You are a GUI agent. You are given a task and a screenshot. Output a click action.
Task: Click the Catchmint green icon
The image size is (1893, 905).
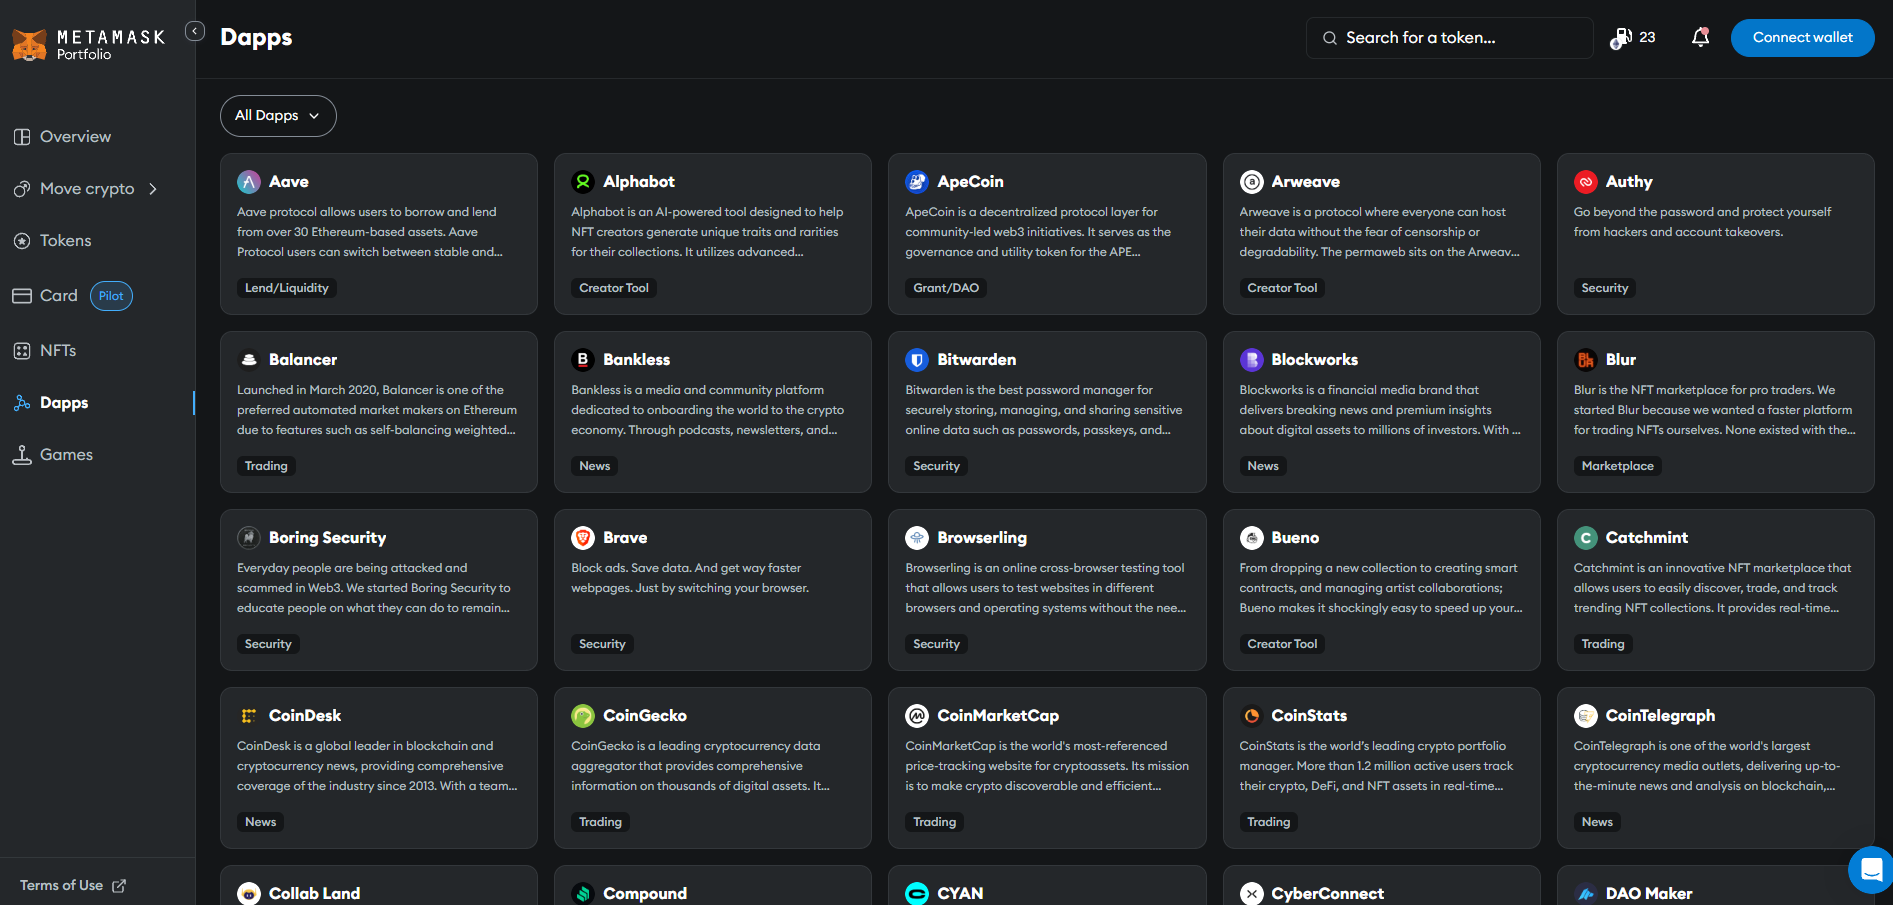1585,537
